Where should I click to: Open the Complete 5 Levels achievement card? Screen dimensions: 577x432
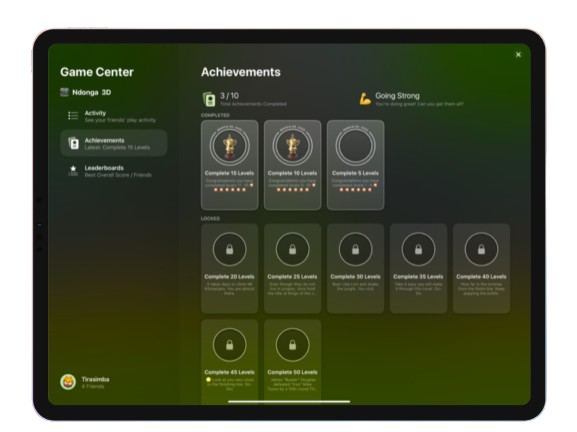tap(355, 165)
